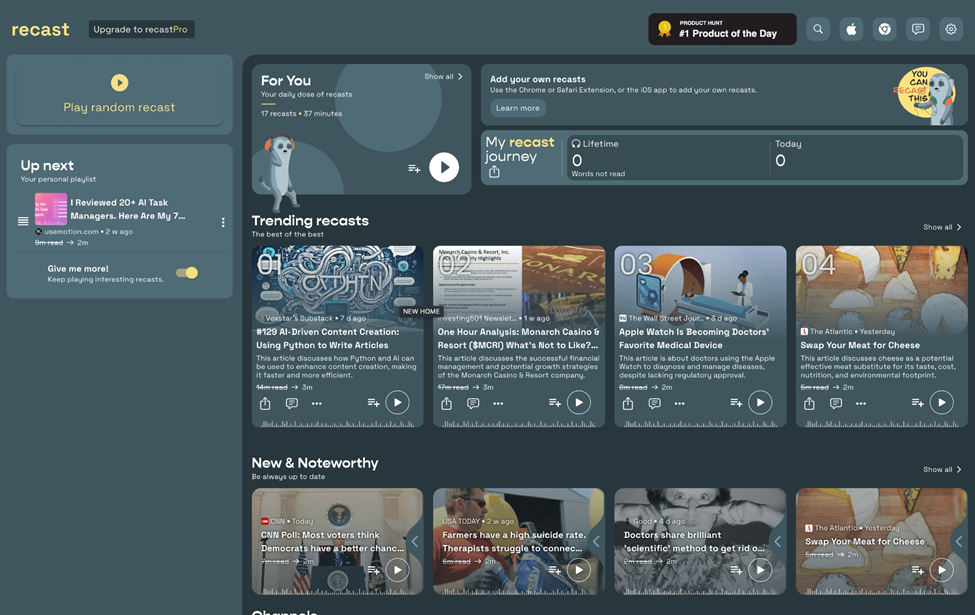Open the Product Hunt badge
The image size is (975, 615).
click(x=722, y=29)
